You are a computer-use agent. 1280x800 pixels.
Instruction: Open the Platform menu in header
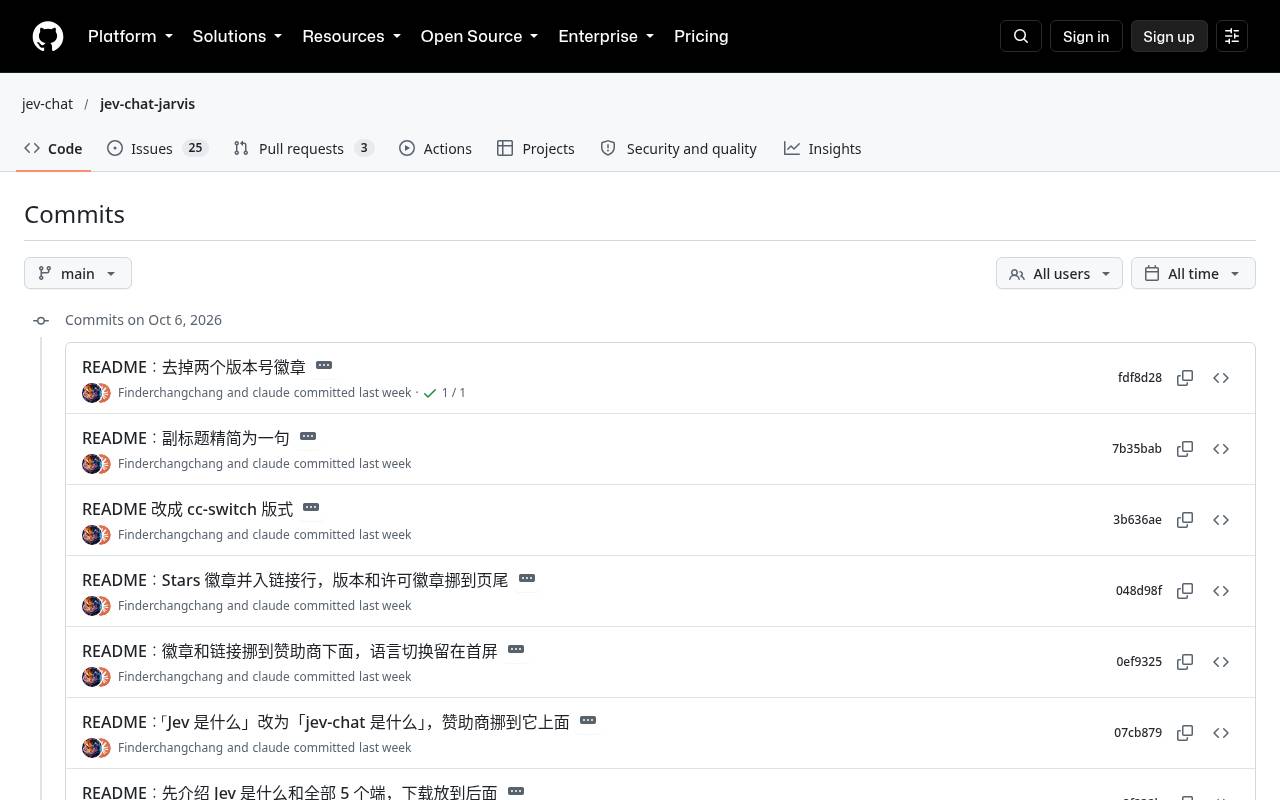(x=130, y=36)
